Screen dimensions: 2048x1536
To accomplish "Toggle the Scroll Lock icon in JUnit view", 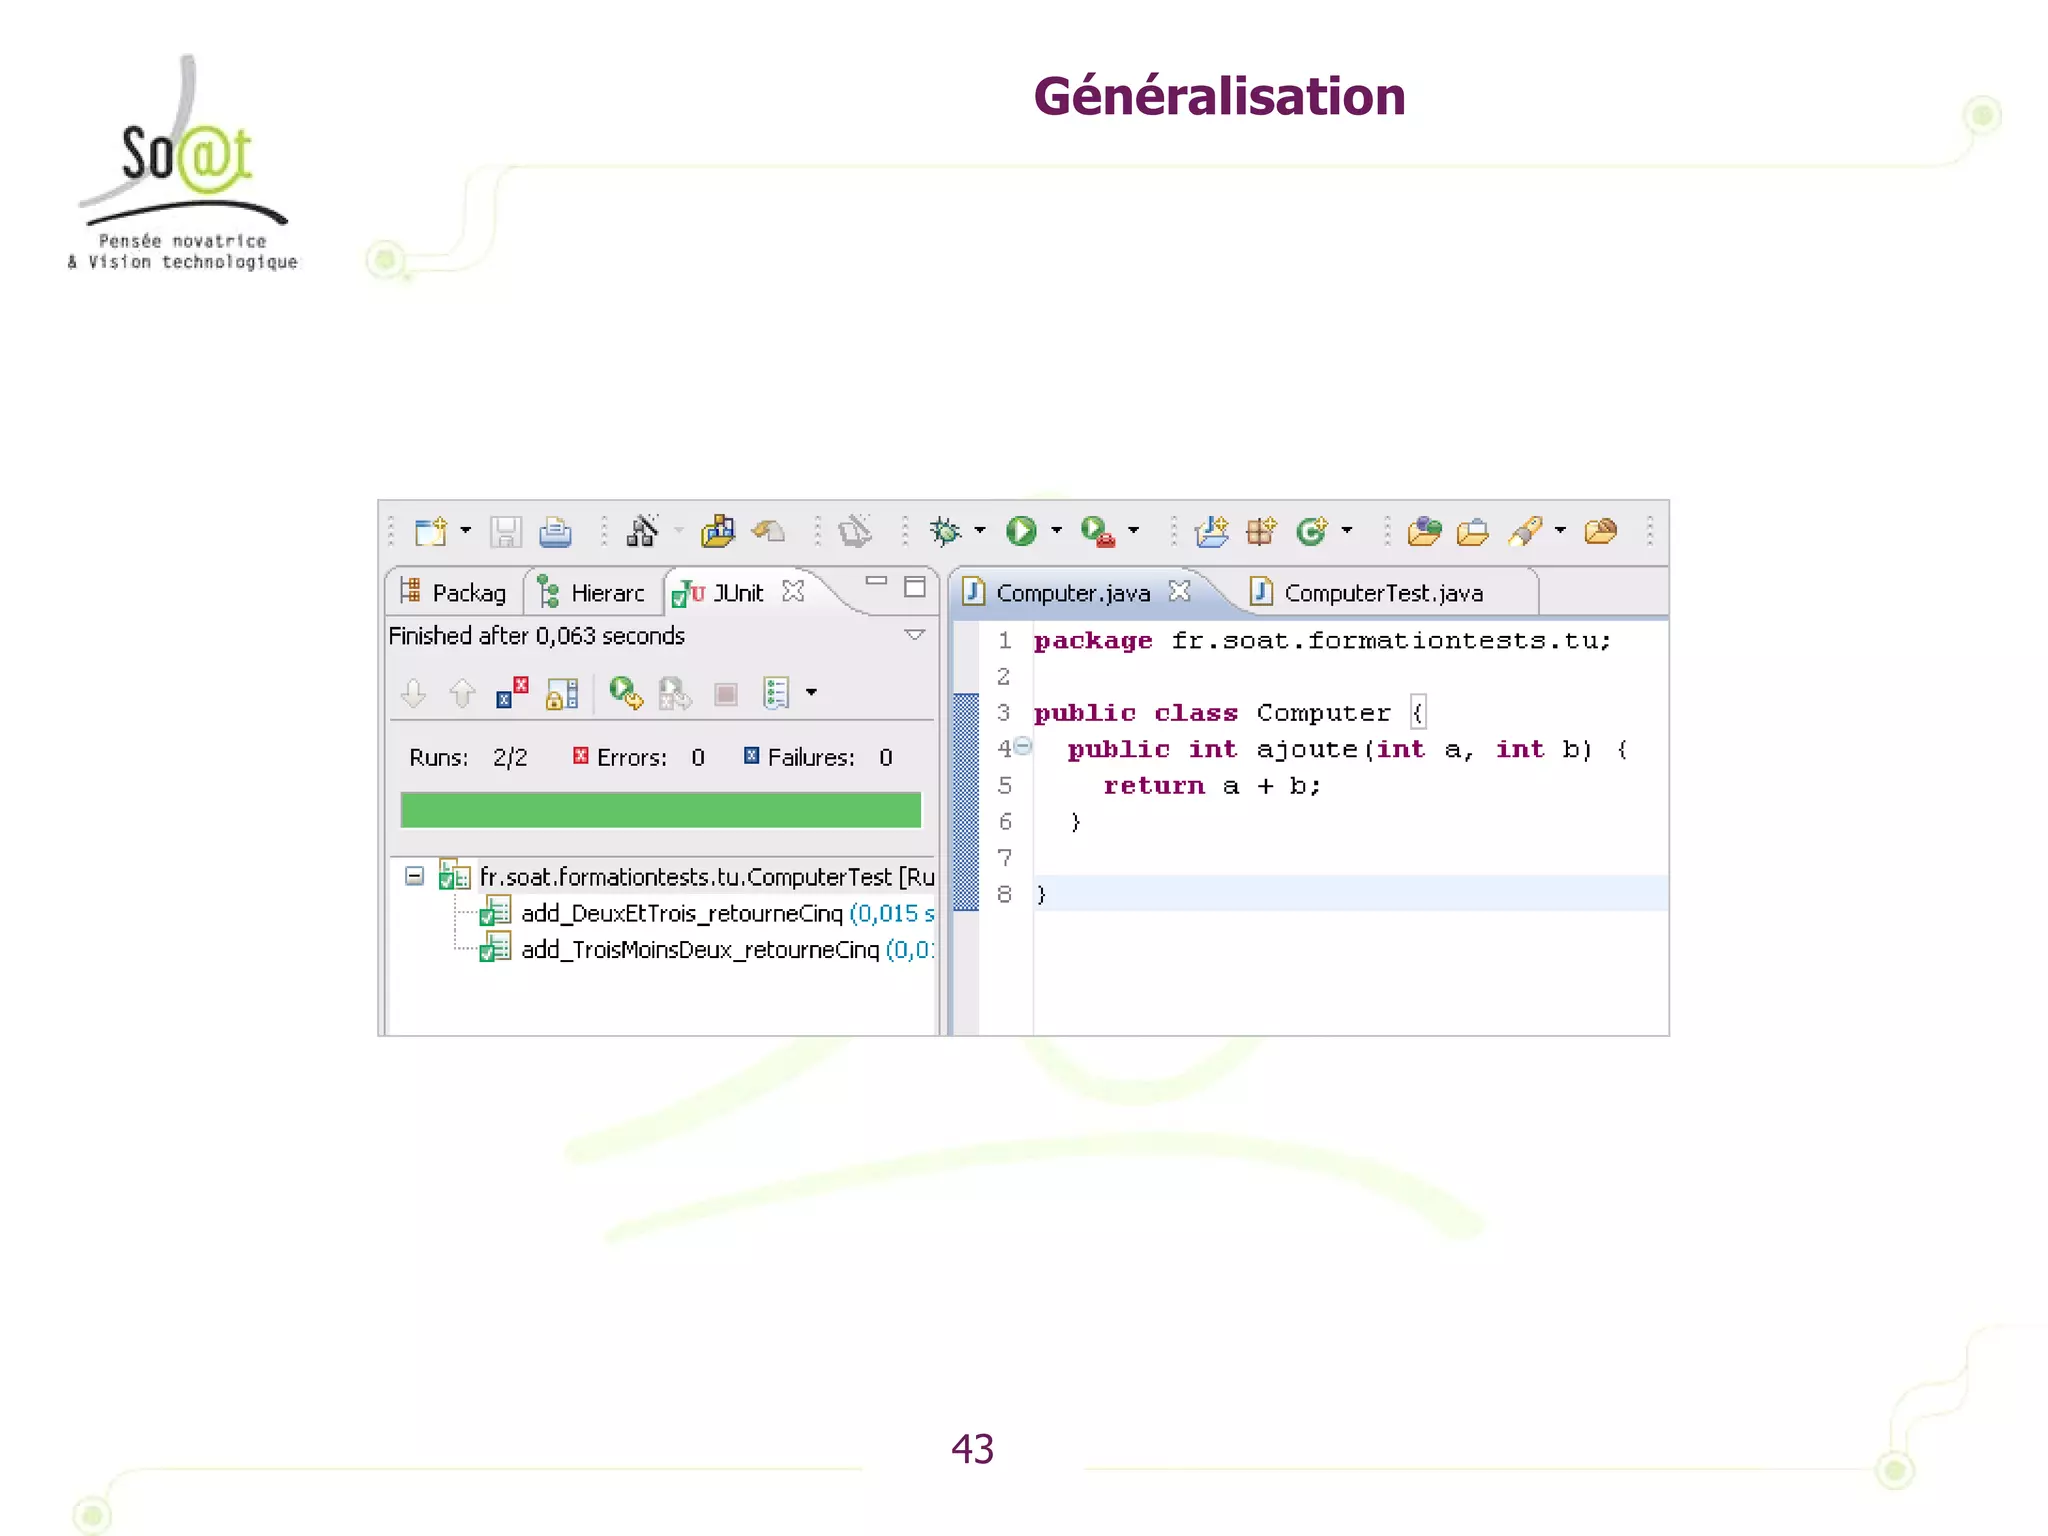I will (x=562, y=693).
